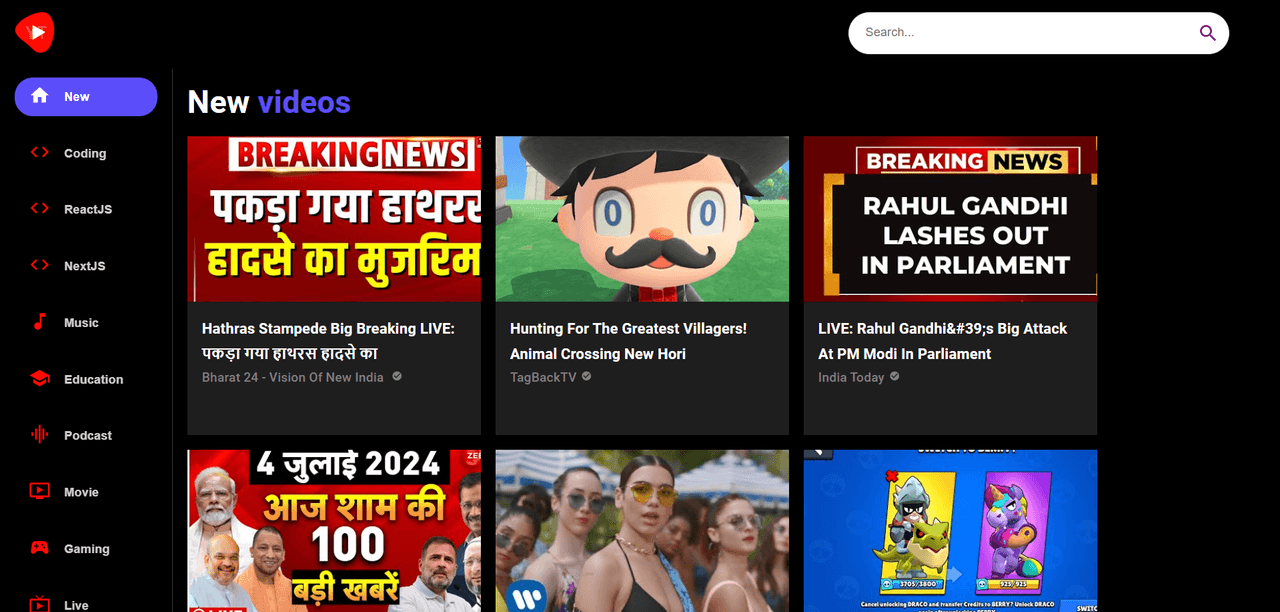Click the Gaming controller icon
Viewport: 1280px width, 612px height.
pos(39,548)
